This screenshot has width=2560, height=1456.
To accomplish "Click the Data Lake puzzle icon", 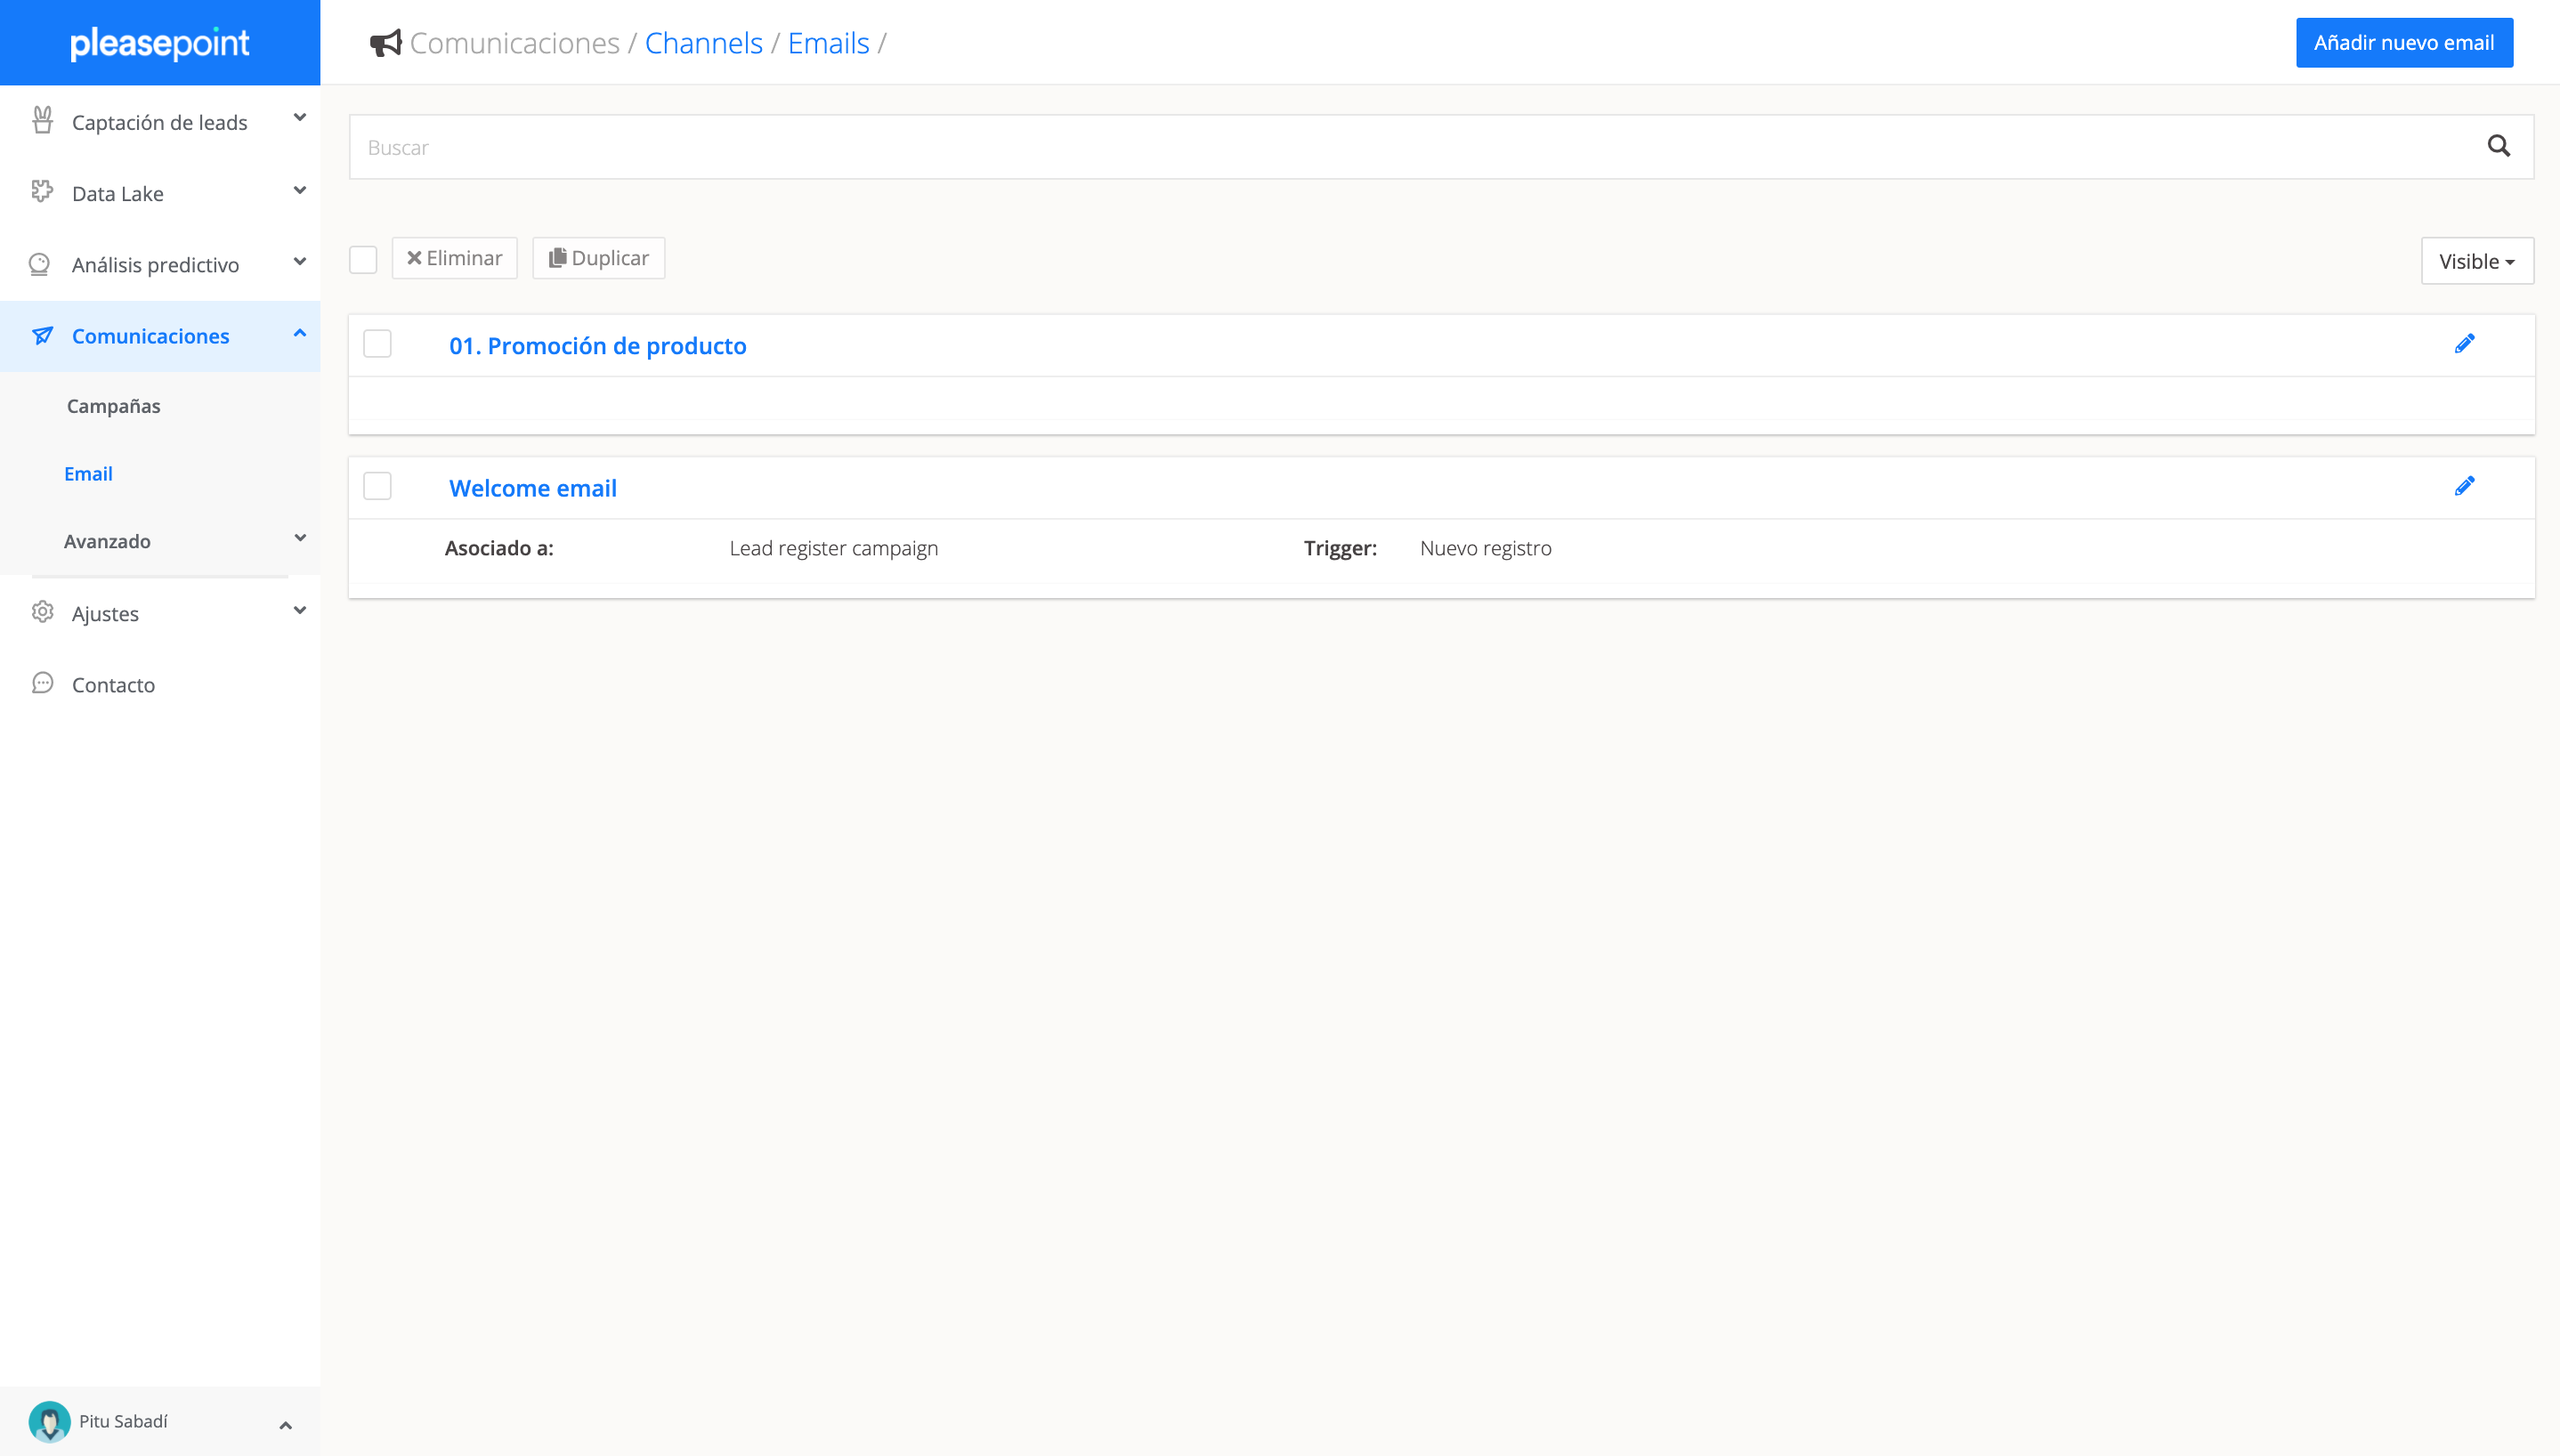I will 42,192.
